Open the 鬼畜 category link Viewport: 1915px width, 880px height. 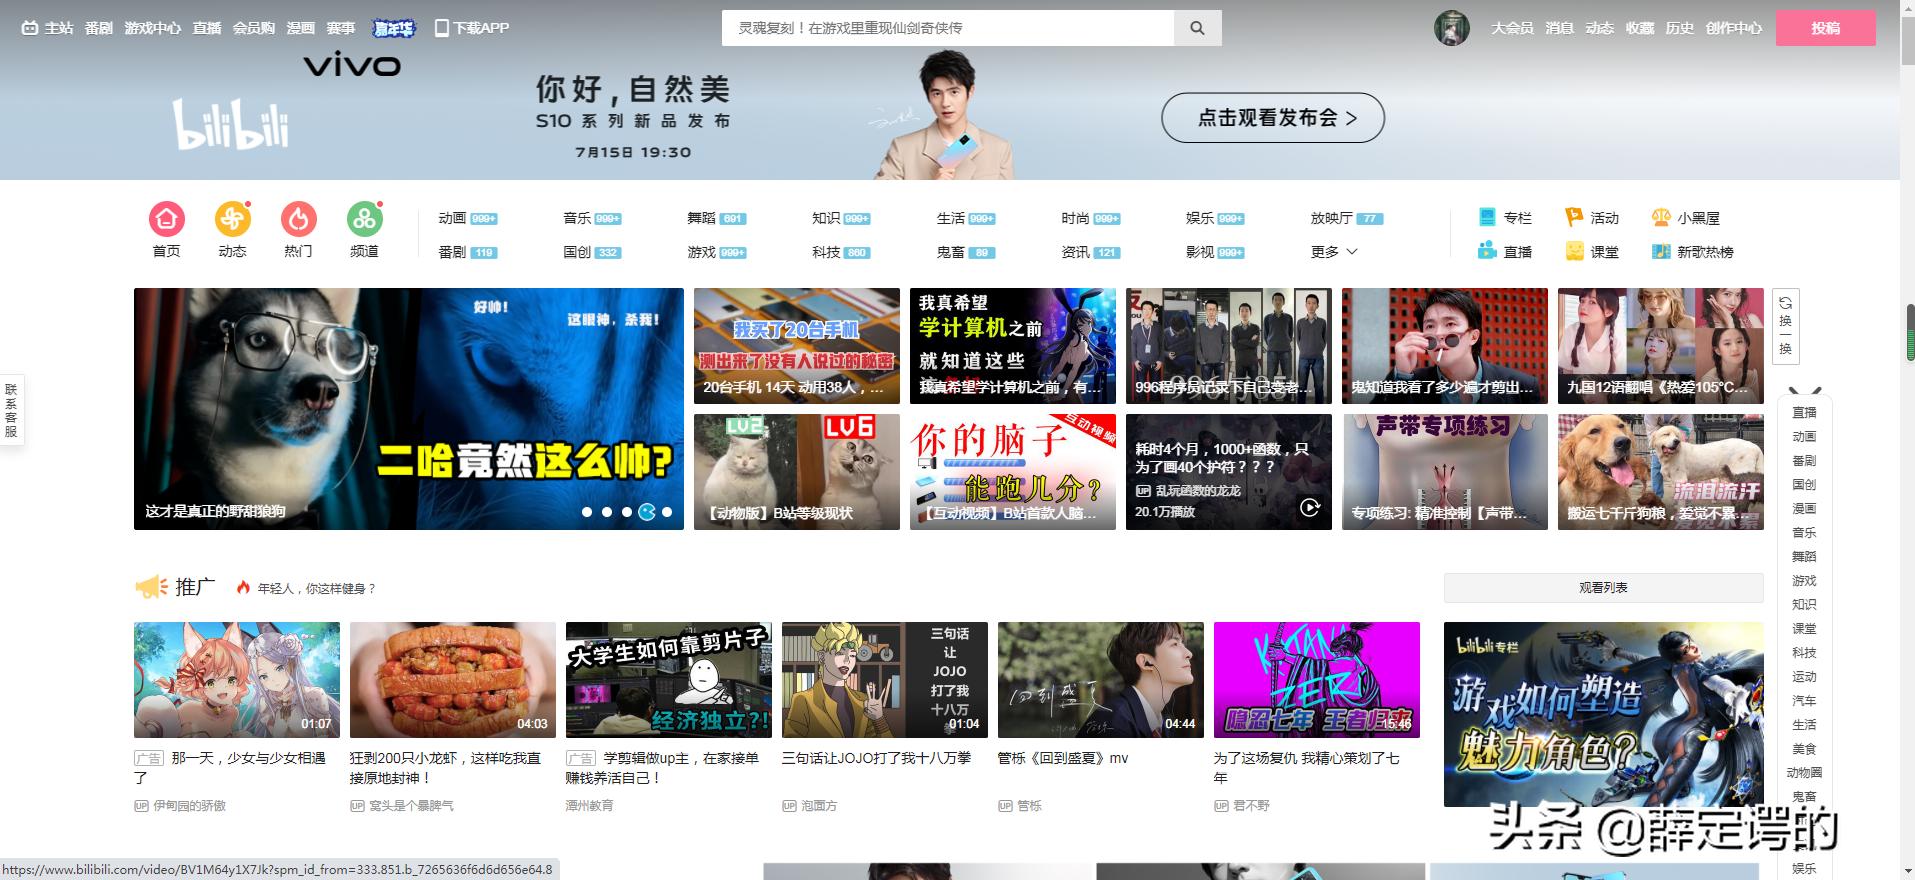pos(950,252)
